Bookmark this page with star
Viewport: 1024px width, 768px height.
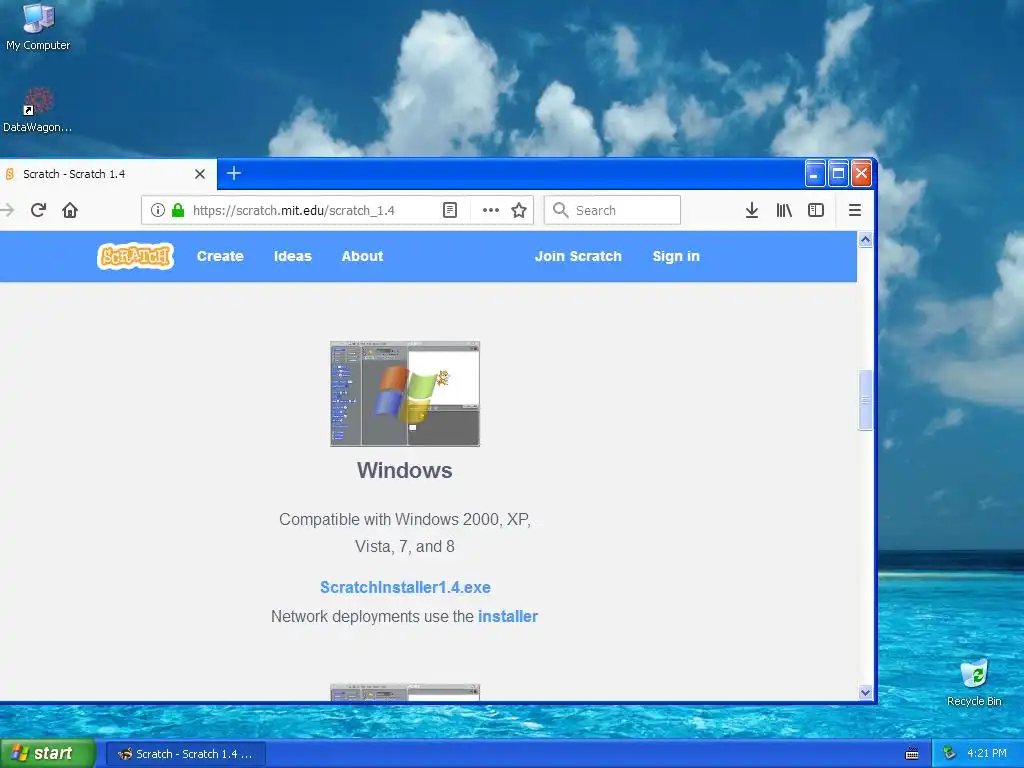point(519,210)
